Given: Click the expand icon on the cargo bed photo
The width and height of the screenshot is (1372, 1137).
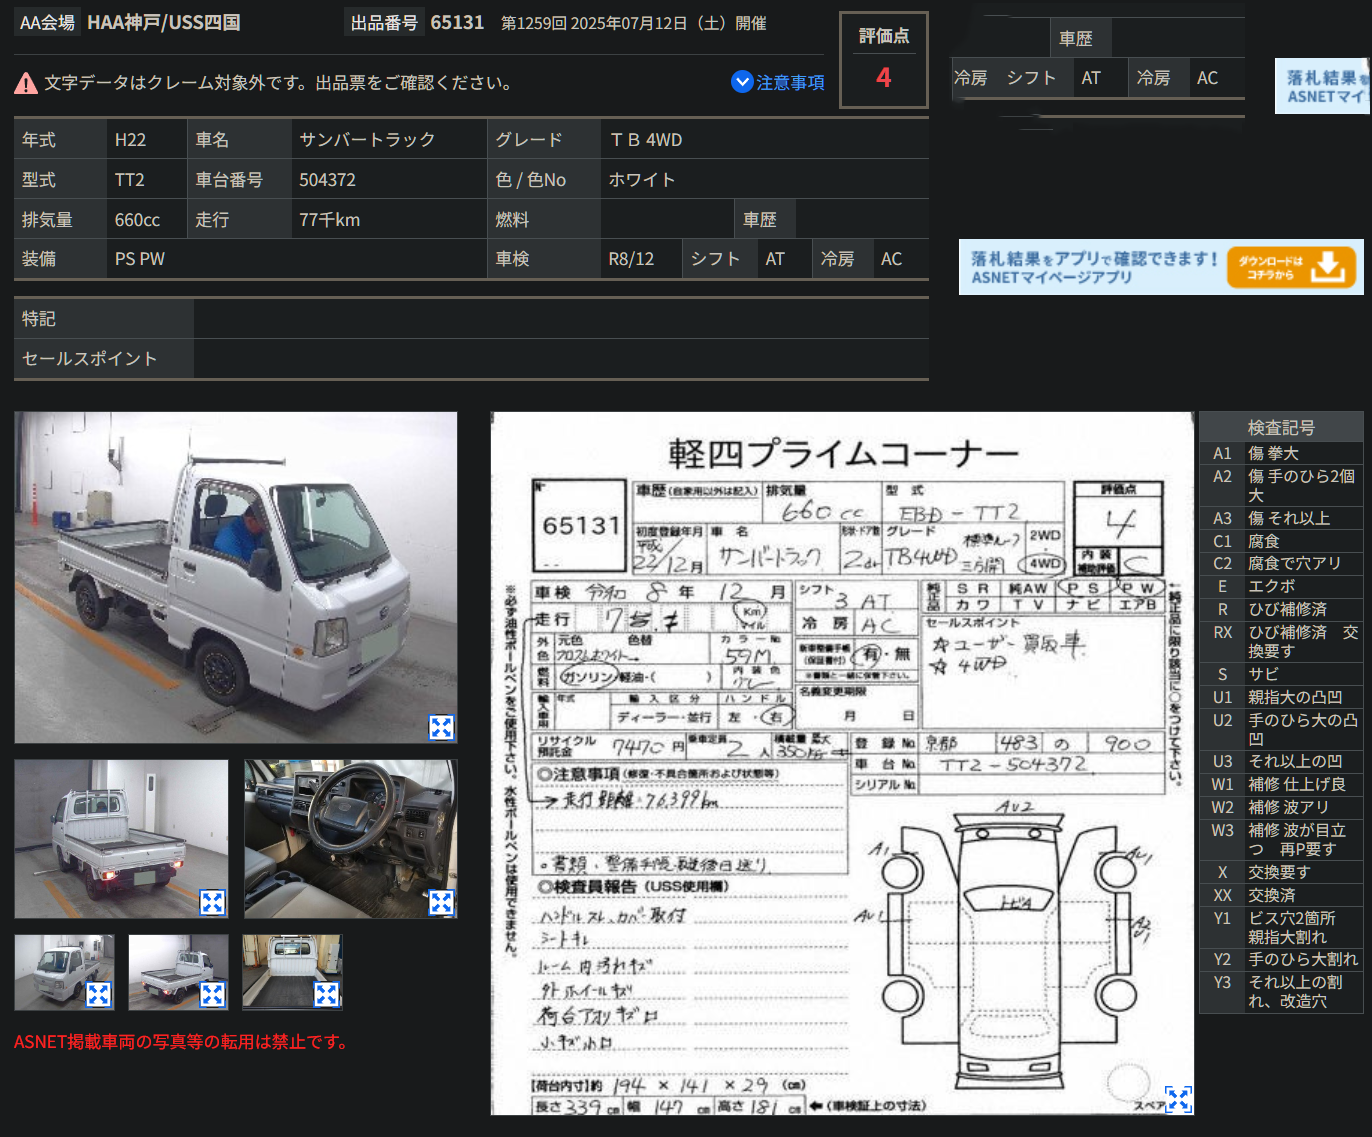Looking at the screenshot, I should [327, 994].
